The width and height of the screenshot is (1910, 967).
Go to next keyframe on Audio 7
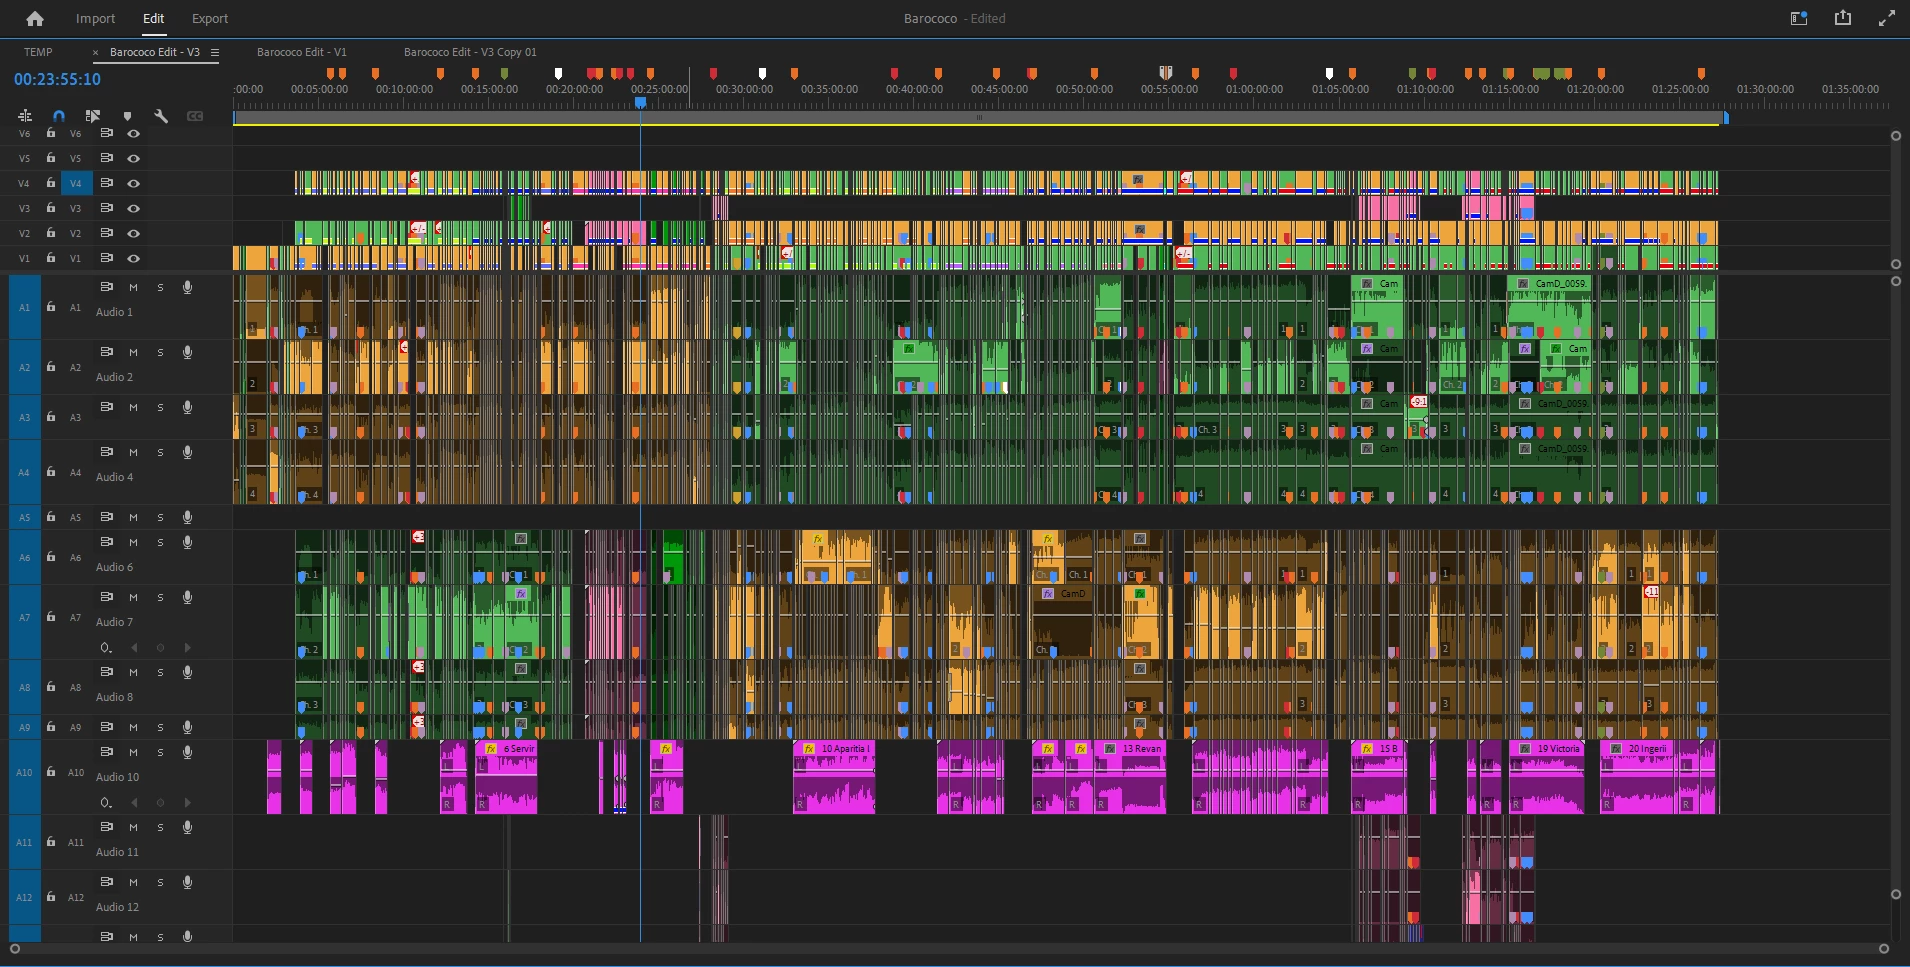point(187,647)
